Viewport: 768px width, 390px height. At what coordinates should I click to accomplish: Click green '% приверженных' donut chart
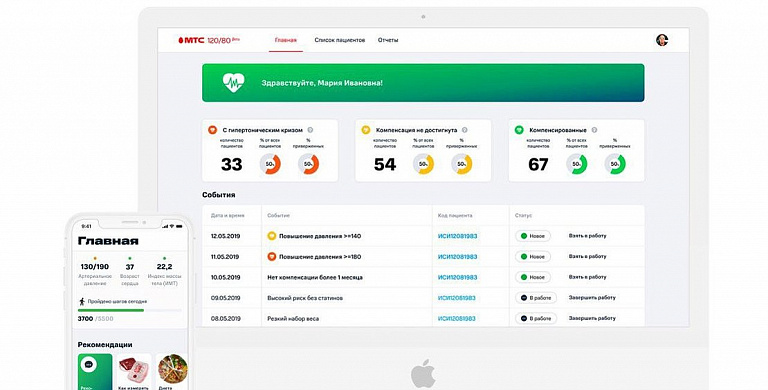615,164
